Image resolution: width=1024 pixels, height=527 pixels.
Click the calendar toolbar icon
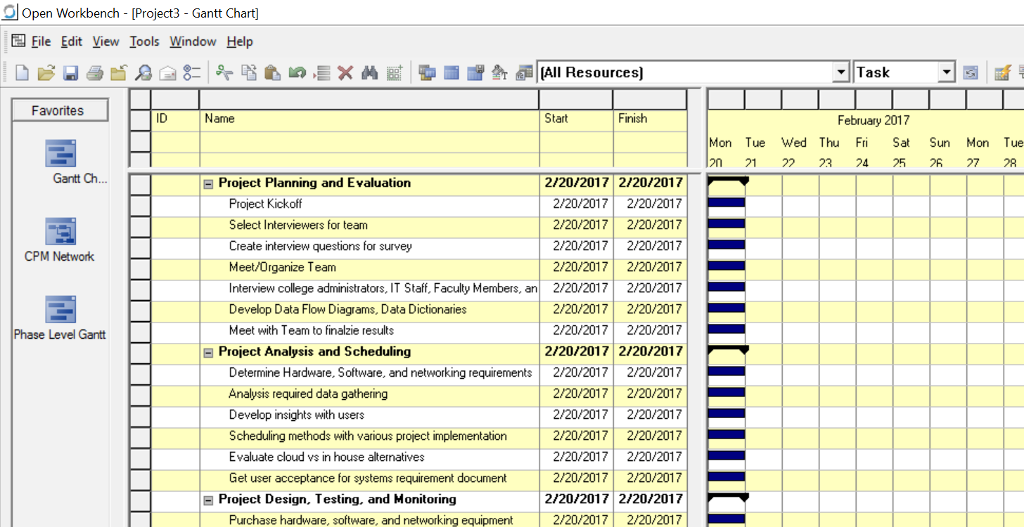(524, 72)
